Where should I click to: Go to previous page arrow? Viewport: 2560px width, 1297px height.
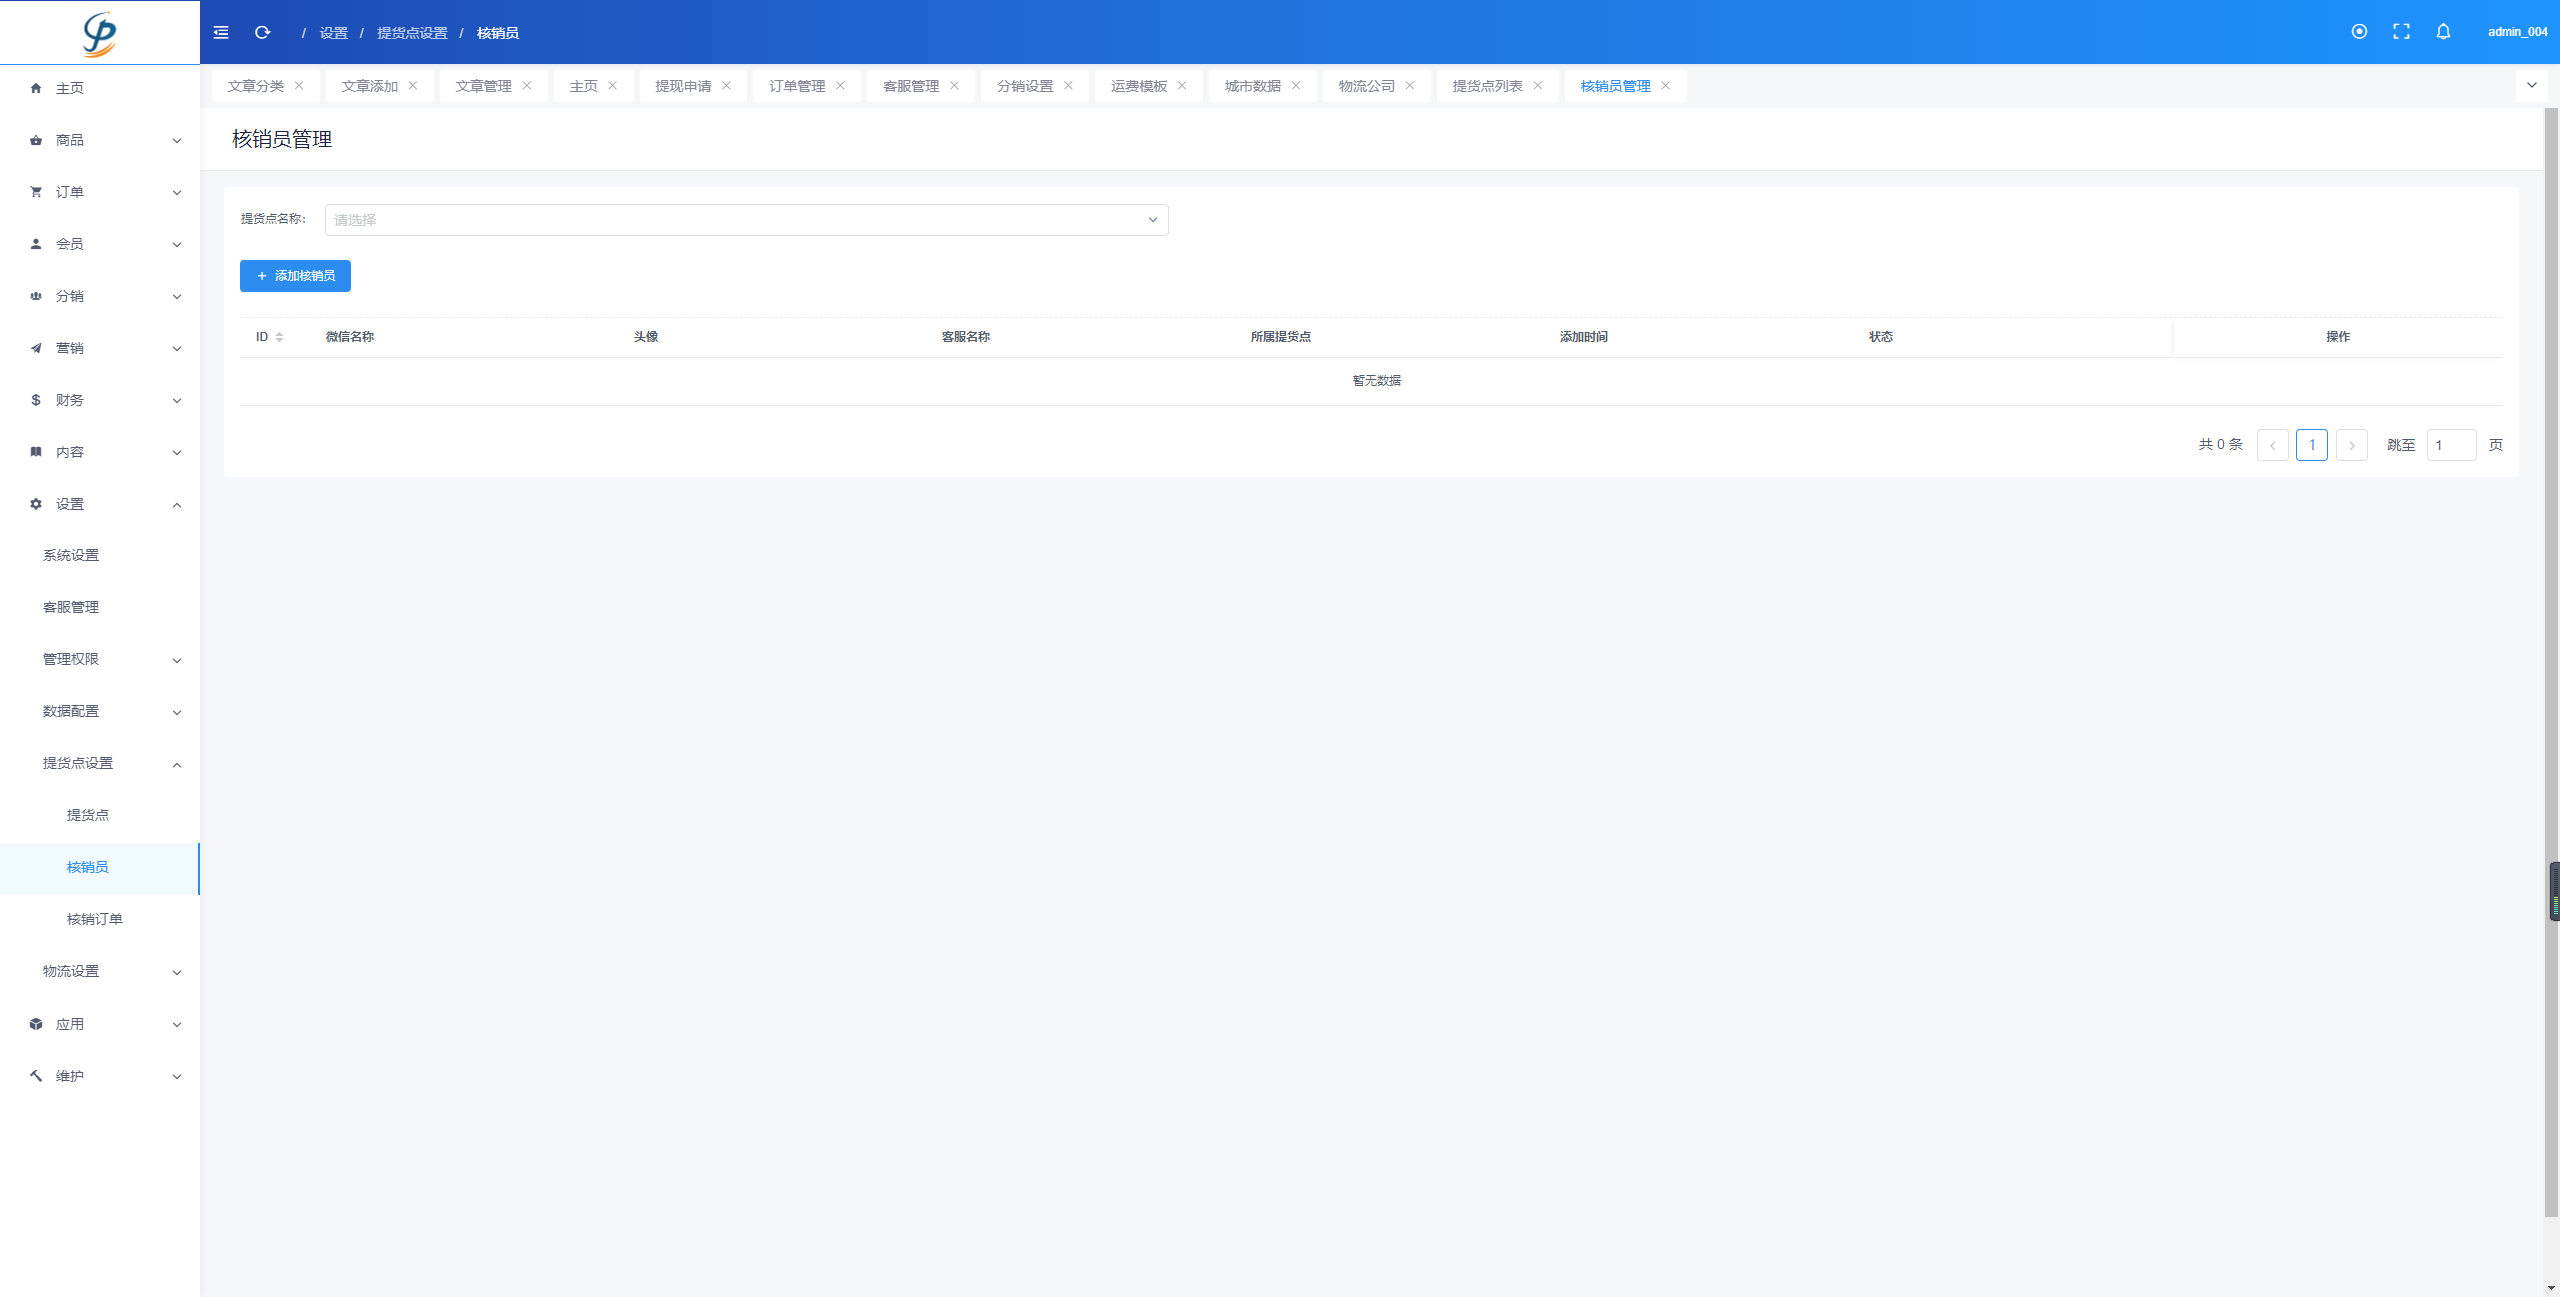coord(2273,445)
